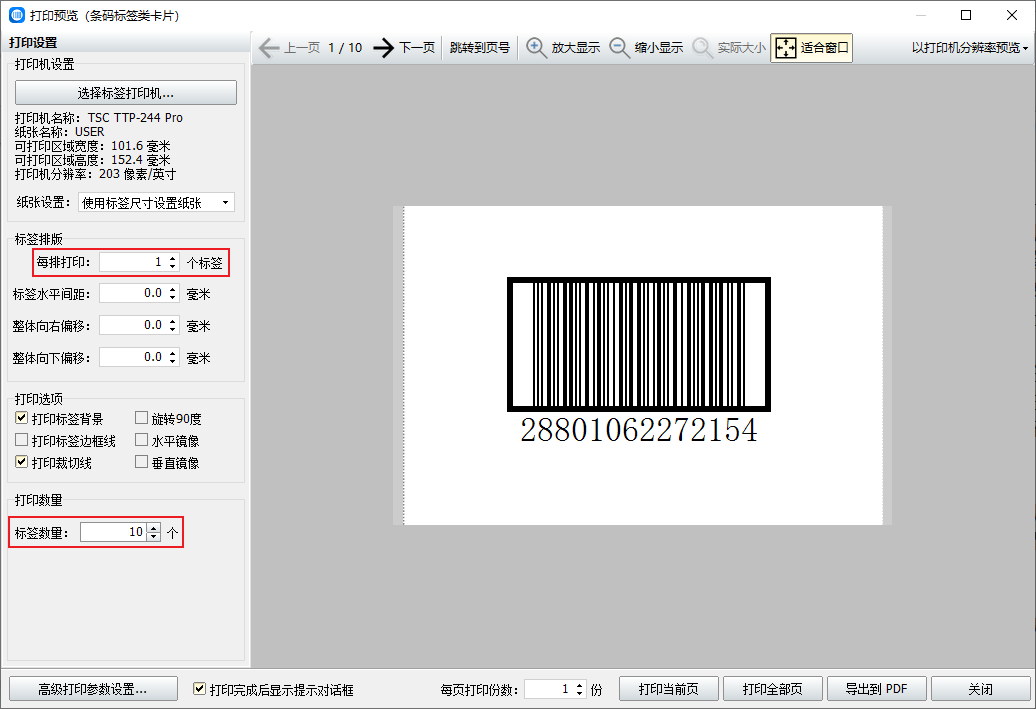Click the fit to window icon
Viewport: 1036px width, 709px height.
click(786, 48)
